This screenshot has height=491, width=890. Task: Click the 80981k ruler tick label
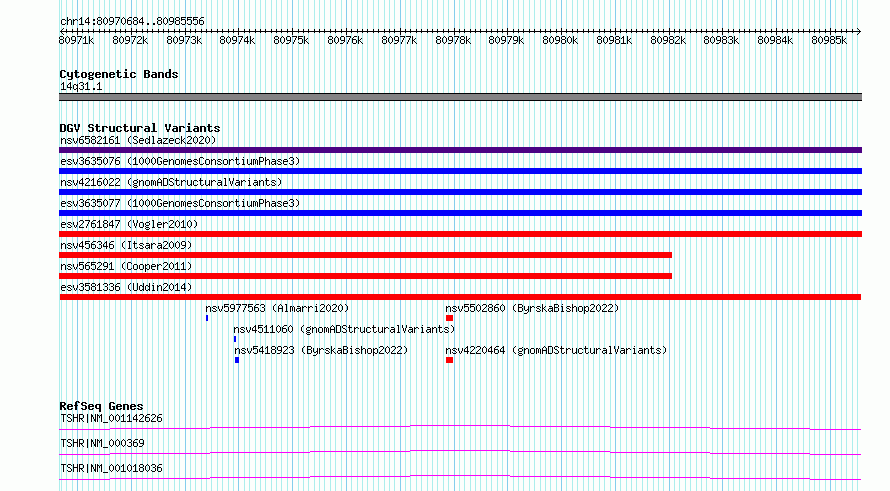tap(614, 40)
